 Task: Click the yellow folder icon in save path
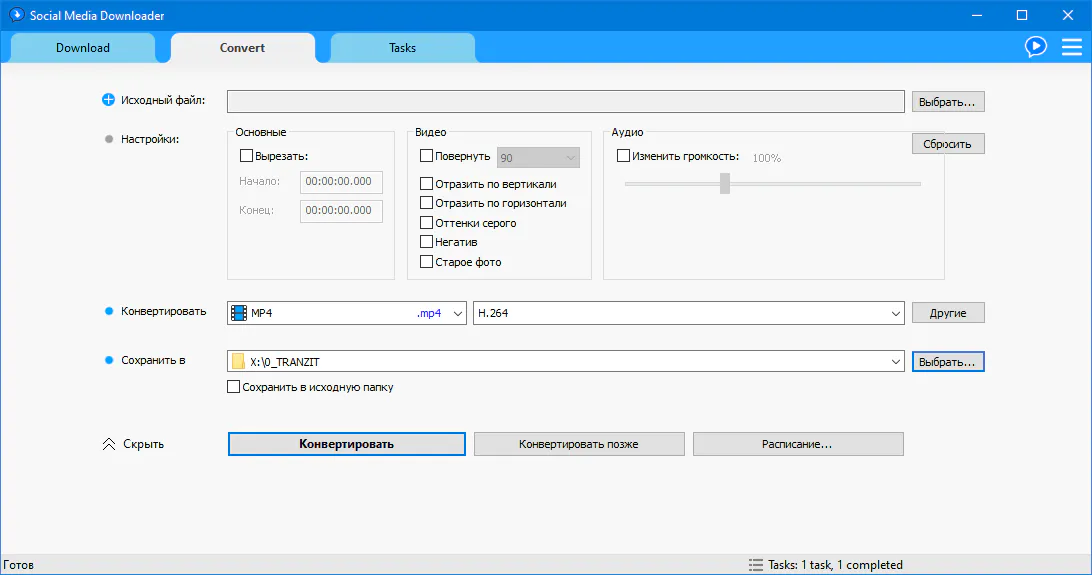238,361
